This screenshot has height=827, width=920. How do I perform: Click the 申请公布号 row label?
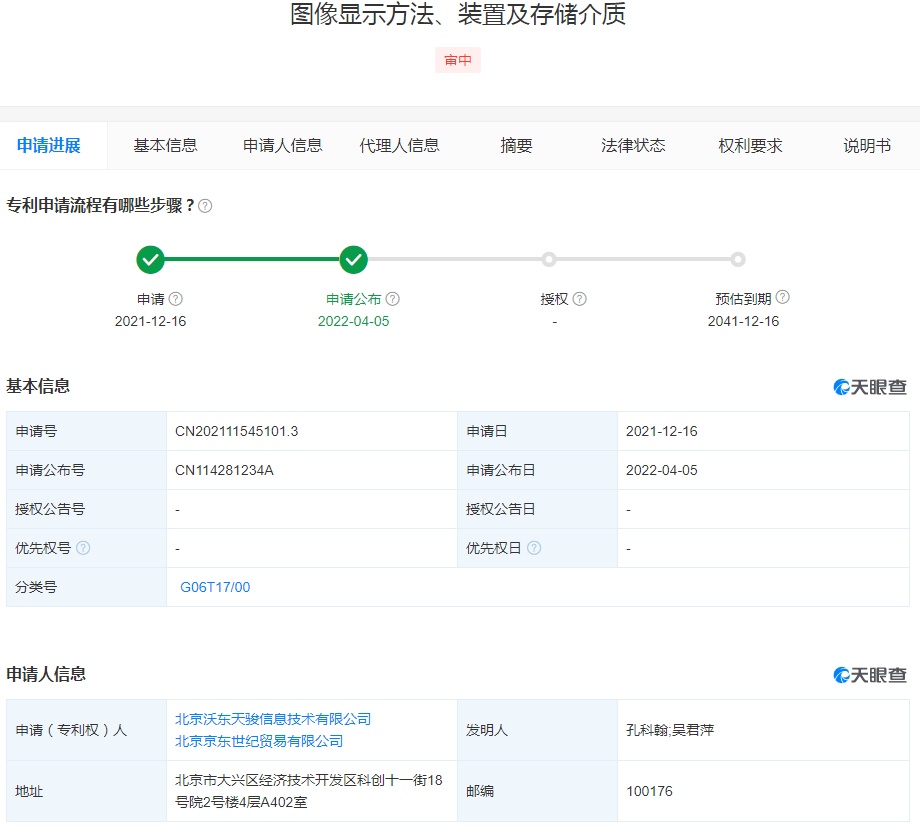click(x=50, y=470)
